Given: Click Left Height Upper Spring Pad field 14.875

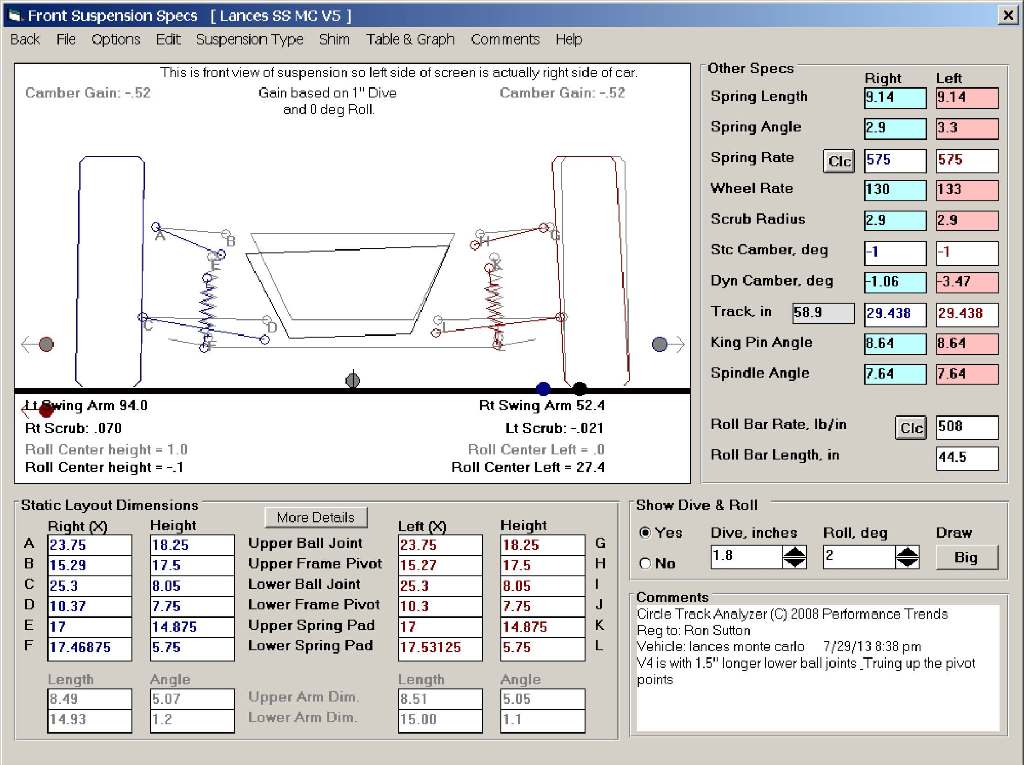Looking at the screenshot, I should click(x=542, y=627).
